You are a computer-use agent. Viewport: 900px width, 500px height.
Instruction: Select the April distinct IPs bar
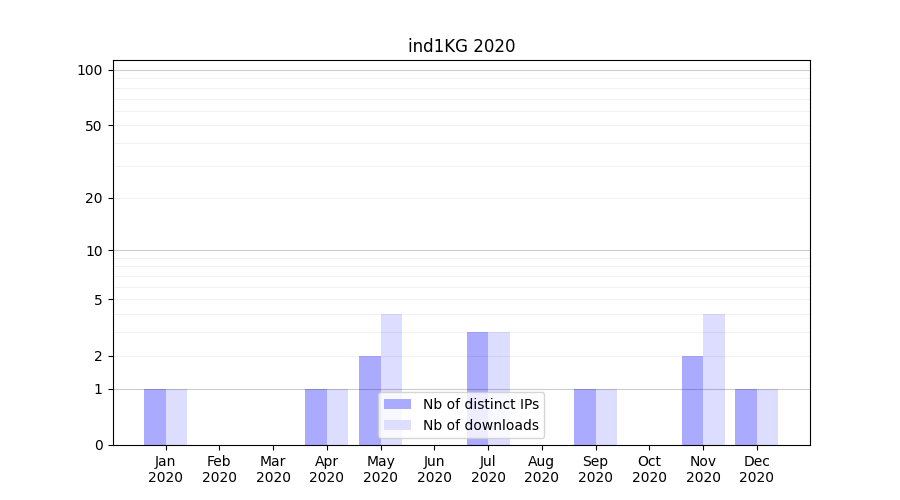[x=316, y=417]
